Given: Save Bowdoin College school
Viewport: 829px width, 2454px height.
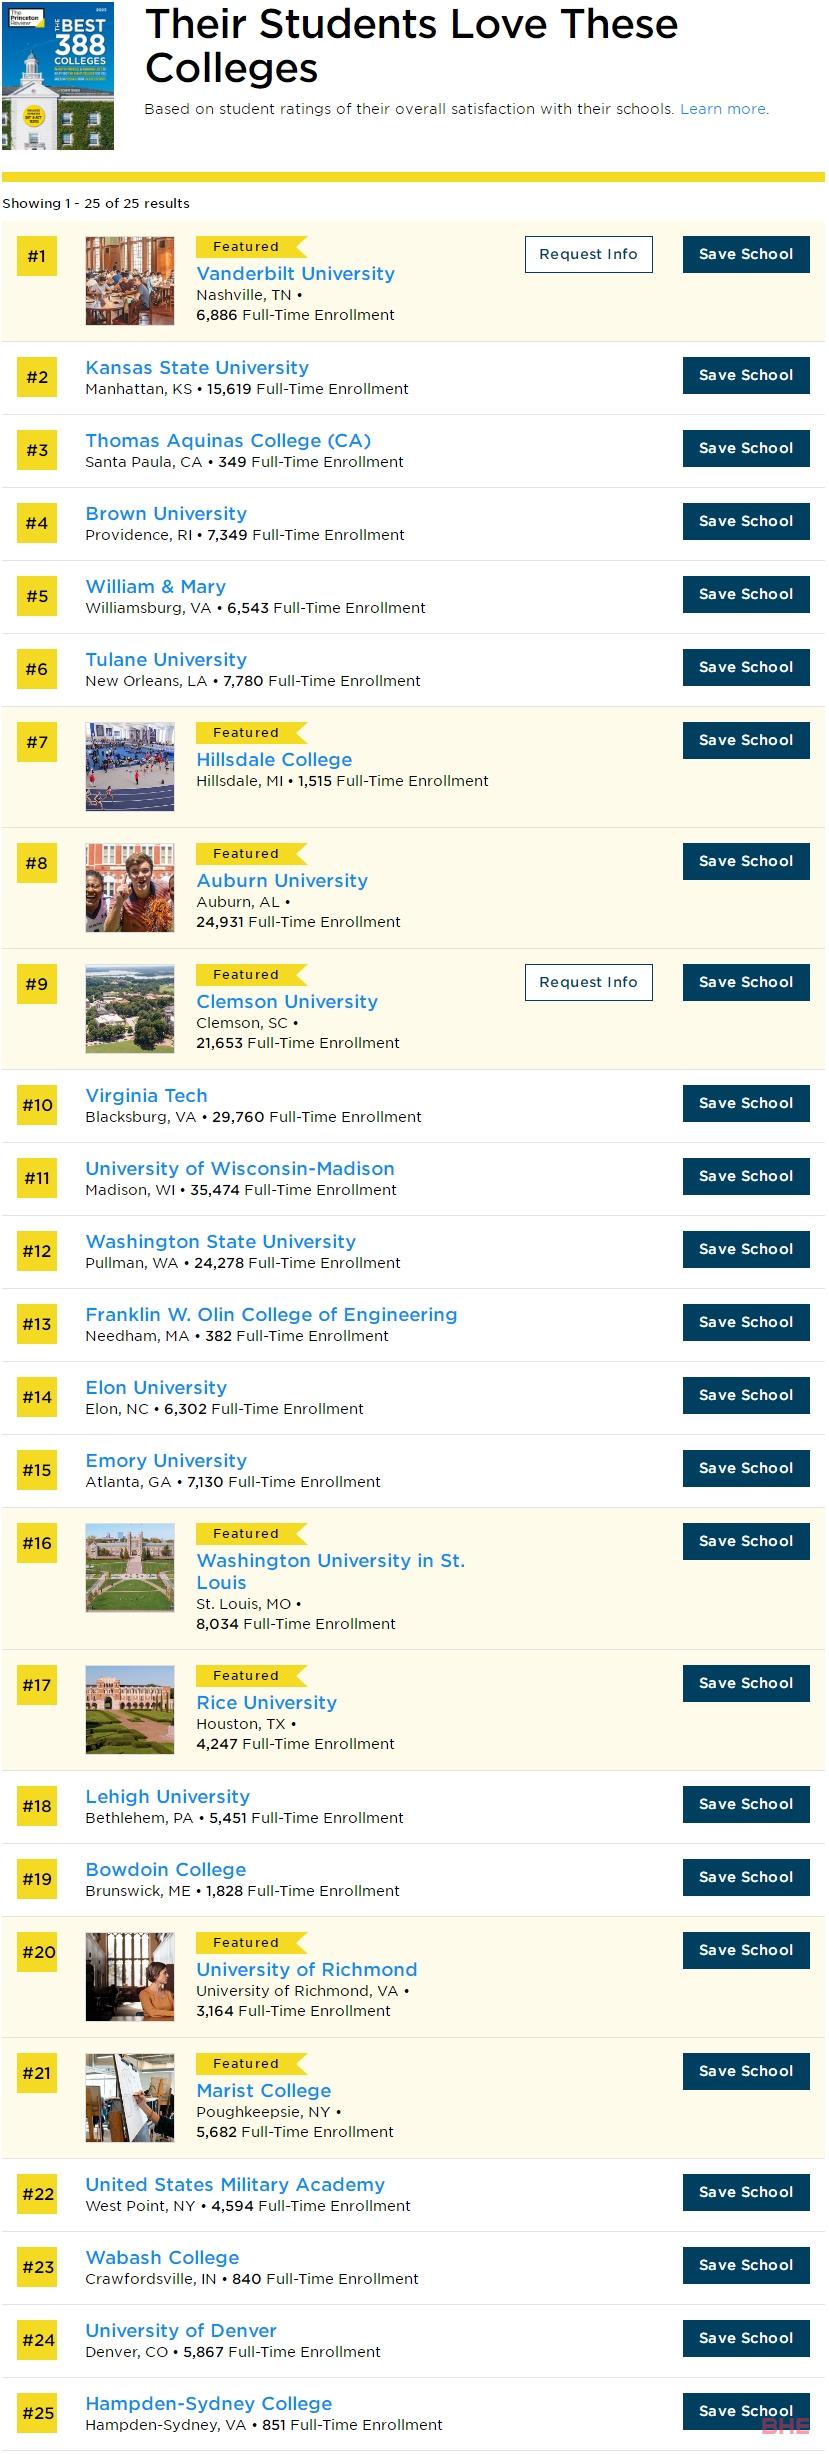Looking at the screenshot, I should click(746, 1877).
